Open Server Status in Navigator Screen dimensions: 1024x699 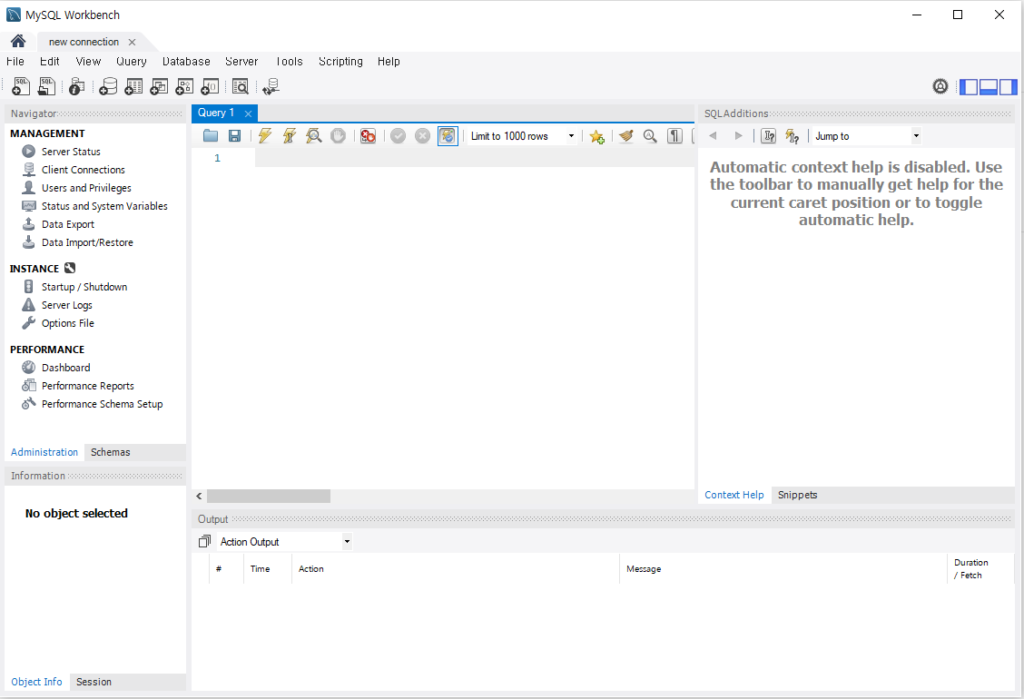71,152
